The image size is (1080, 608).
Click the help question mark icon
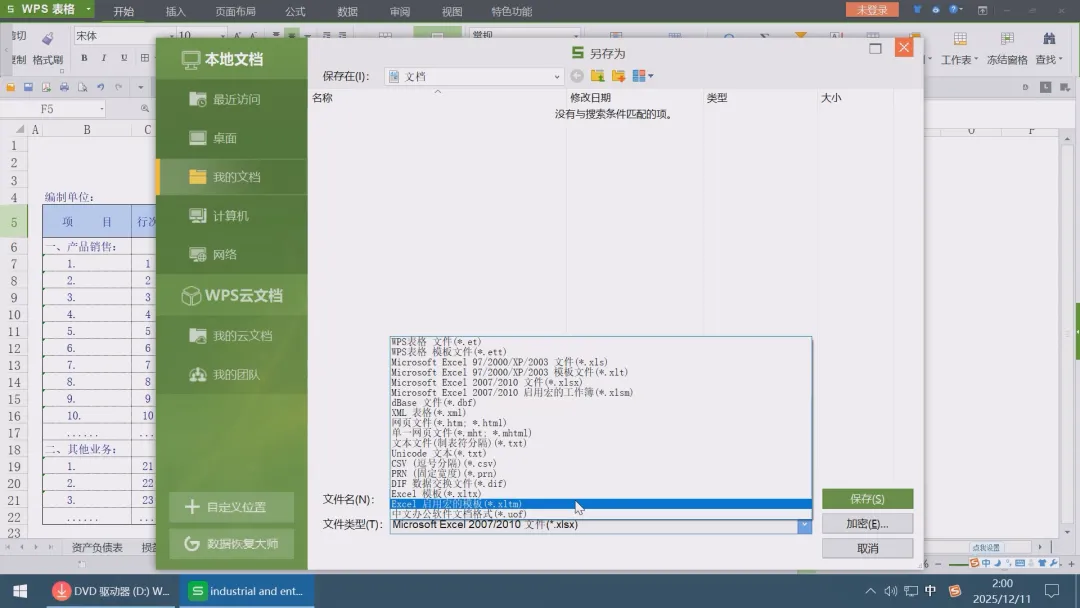click(953, 10)
